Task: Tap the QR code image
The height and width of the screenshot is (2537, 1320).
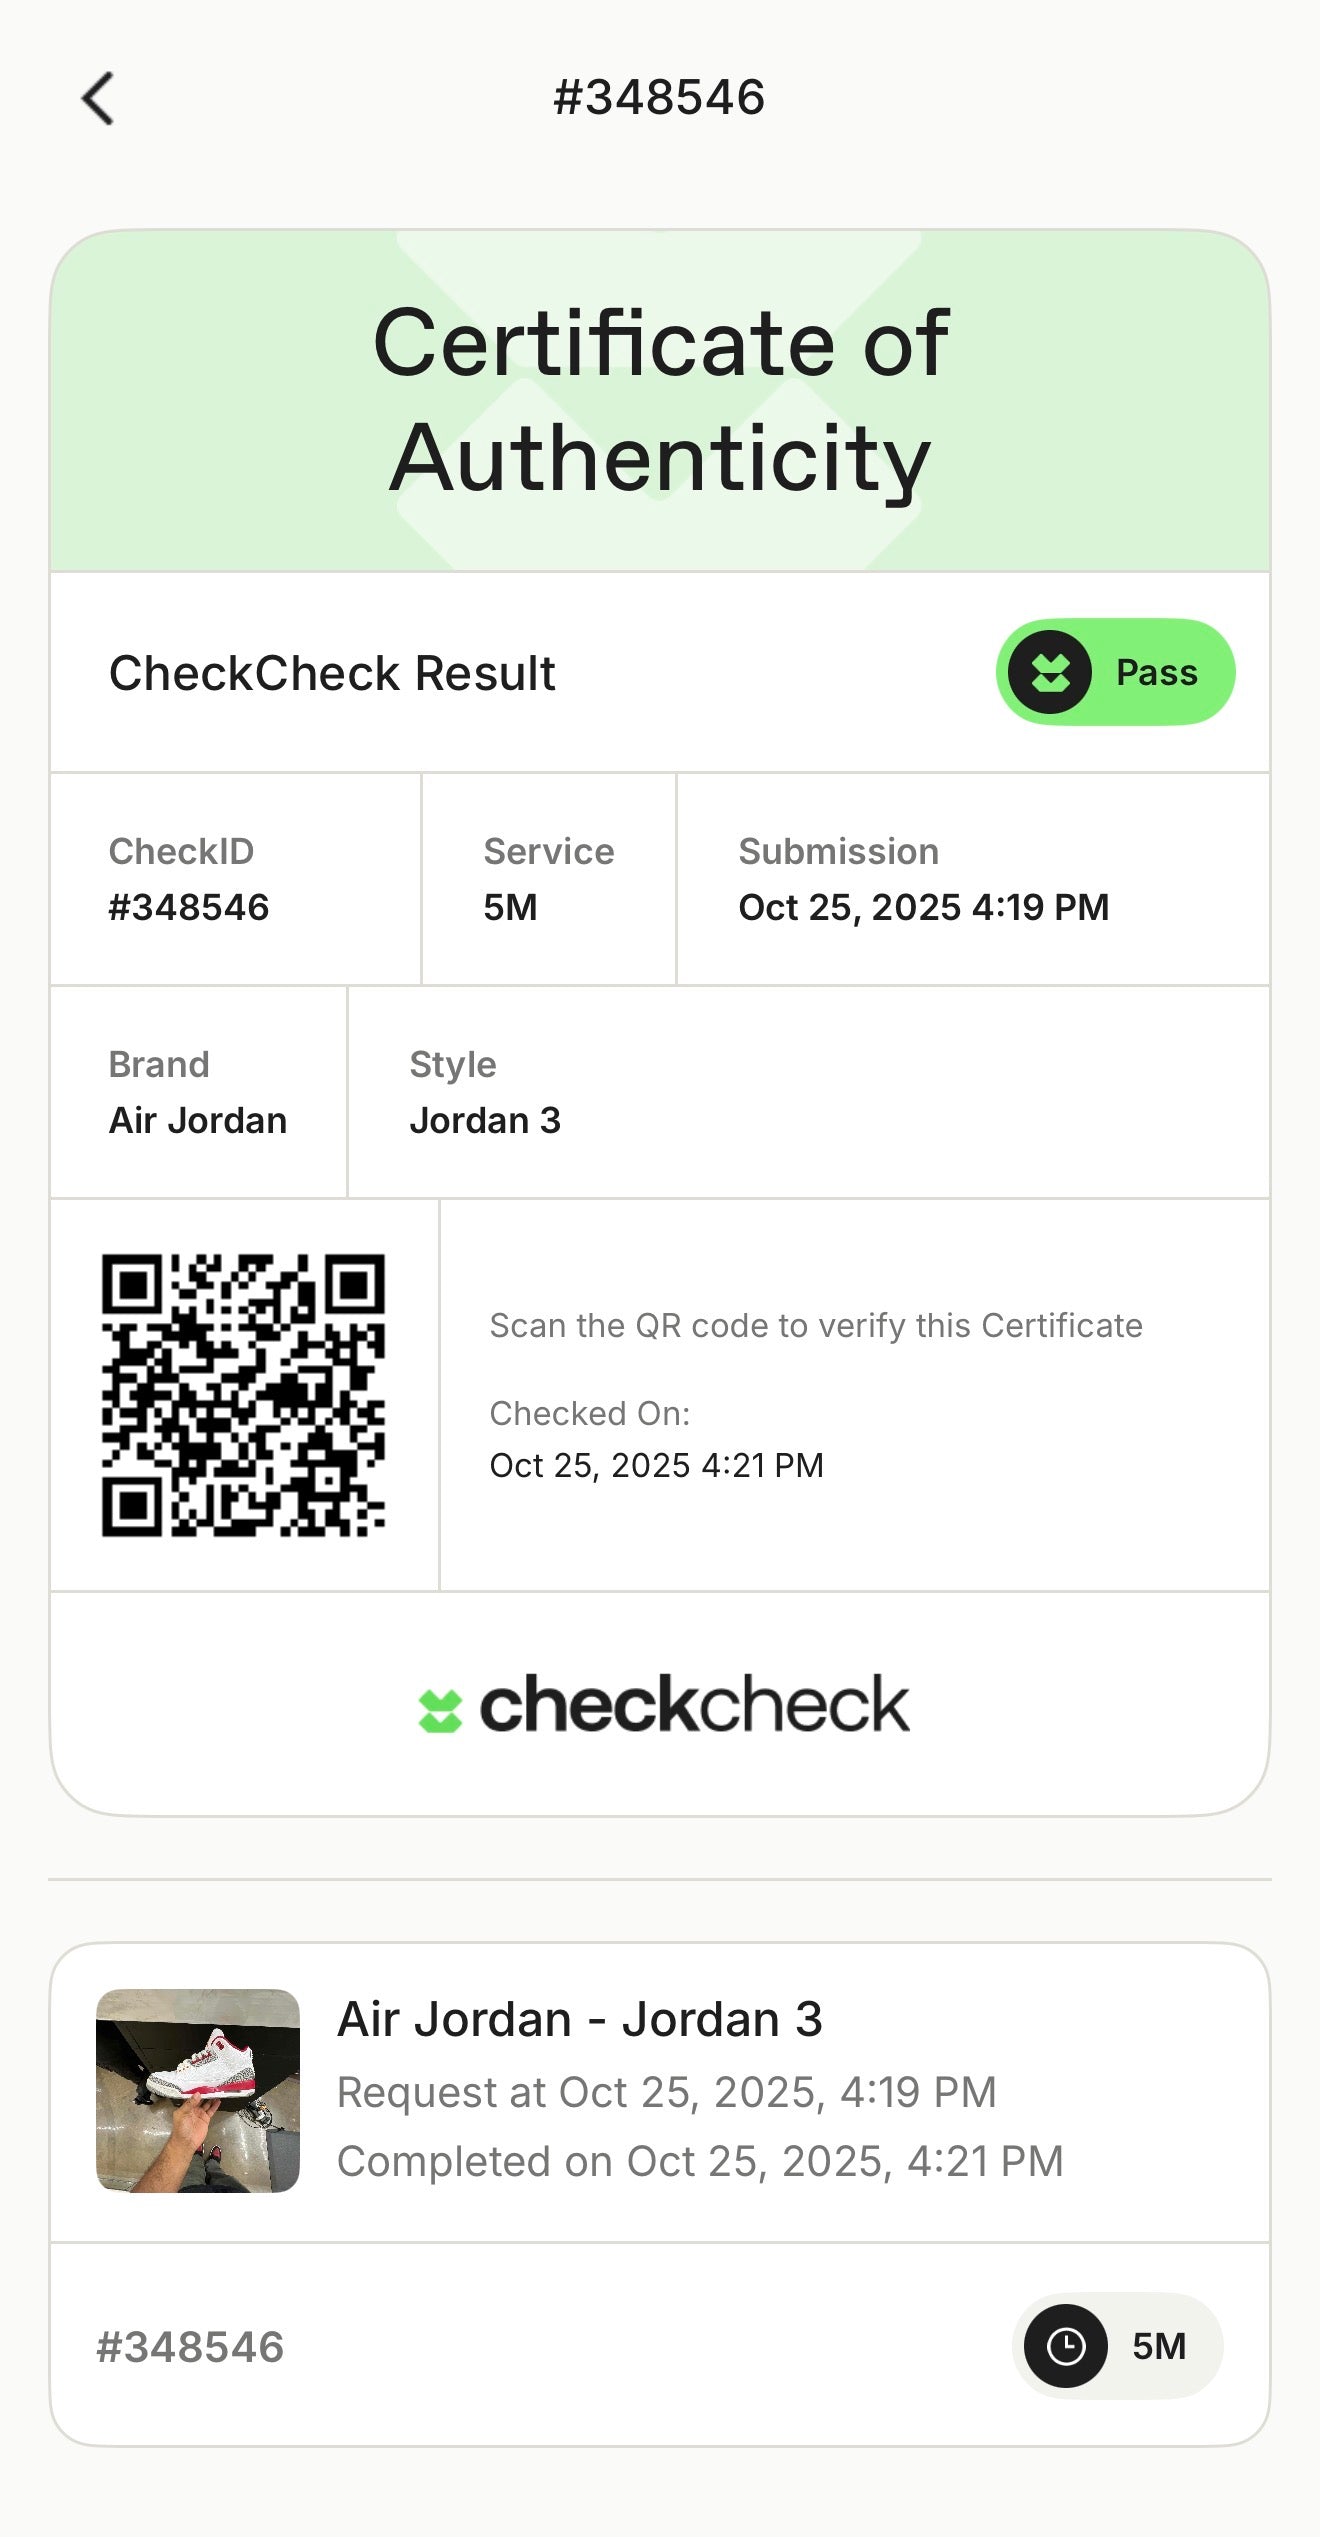Action: coord(243,1395)
